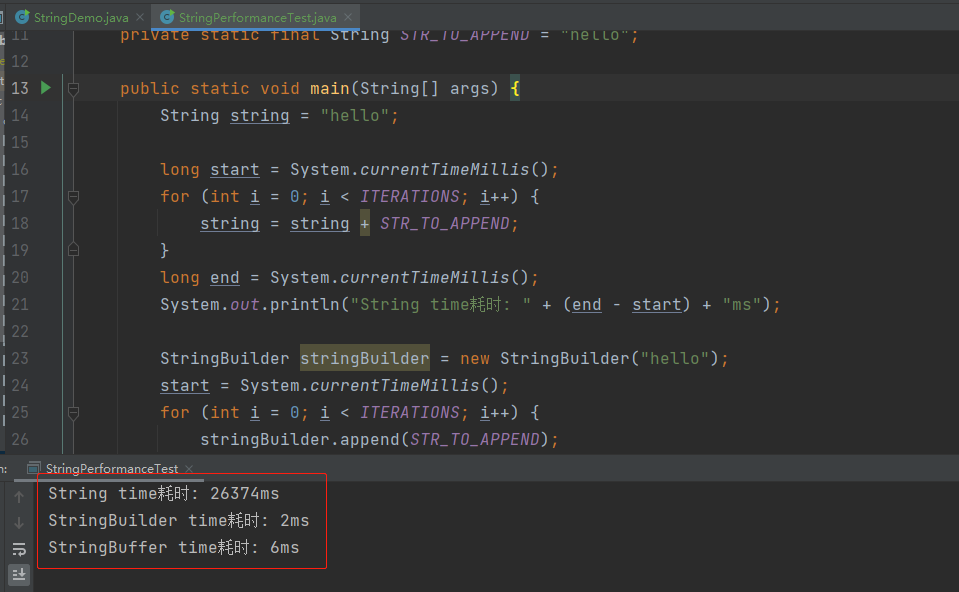
Task: Click "StringBuilder time耗时: 2ms" output line
Action: pos(179,520)
